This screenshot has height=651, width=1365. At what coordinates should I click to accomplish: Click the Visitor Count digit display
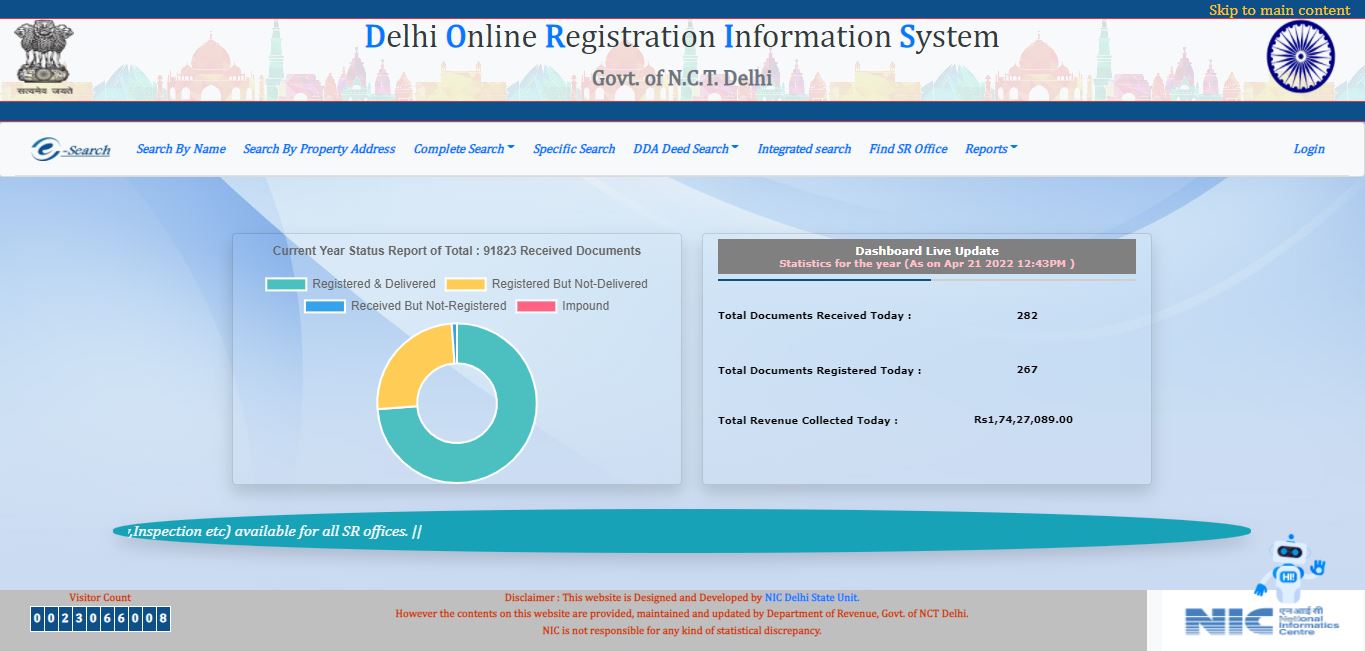point(100,618)
